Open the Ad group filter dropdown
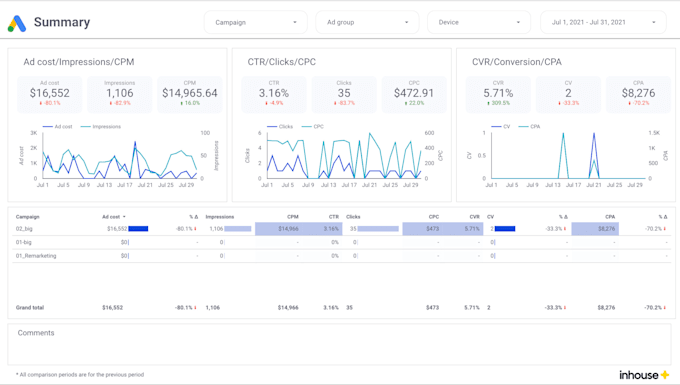The height and width of the screenshot is (385, 680). coord(367,22)
